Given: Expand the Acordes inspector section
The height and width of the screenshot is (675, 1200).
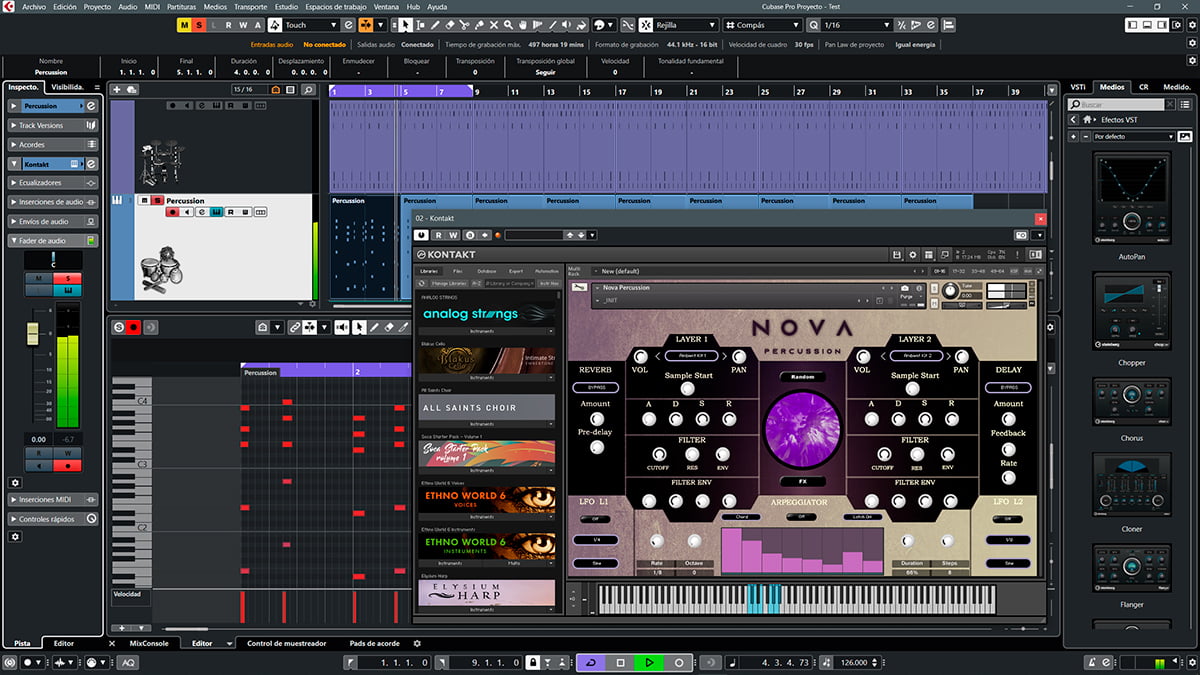Looking at the screenshot, I should pos(53,144).
